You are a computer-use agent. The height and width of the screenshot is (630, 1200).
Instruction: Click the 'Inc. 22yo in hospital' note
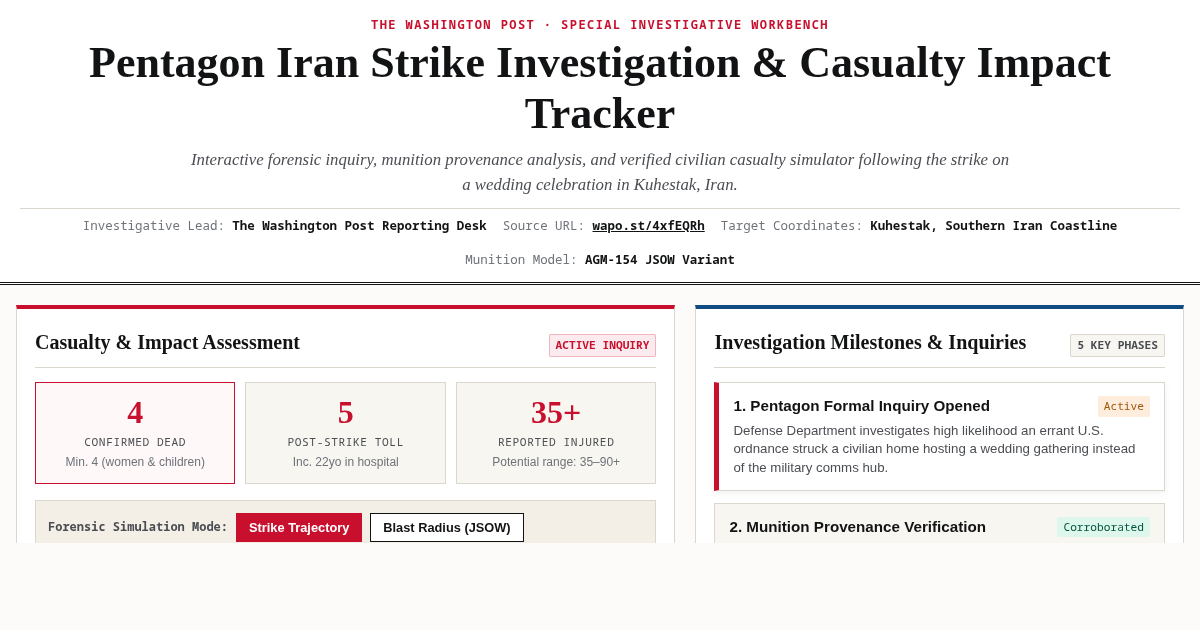click(x=345, y=462)
